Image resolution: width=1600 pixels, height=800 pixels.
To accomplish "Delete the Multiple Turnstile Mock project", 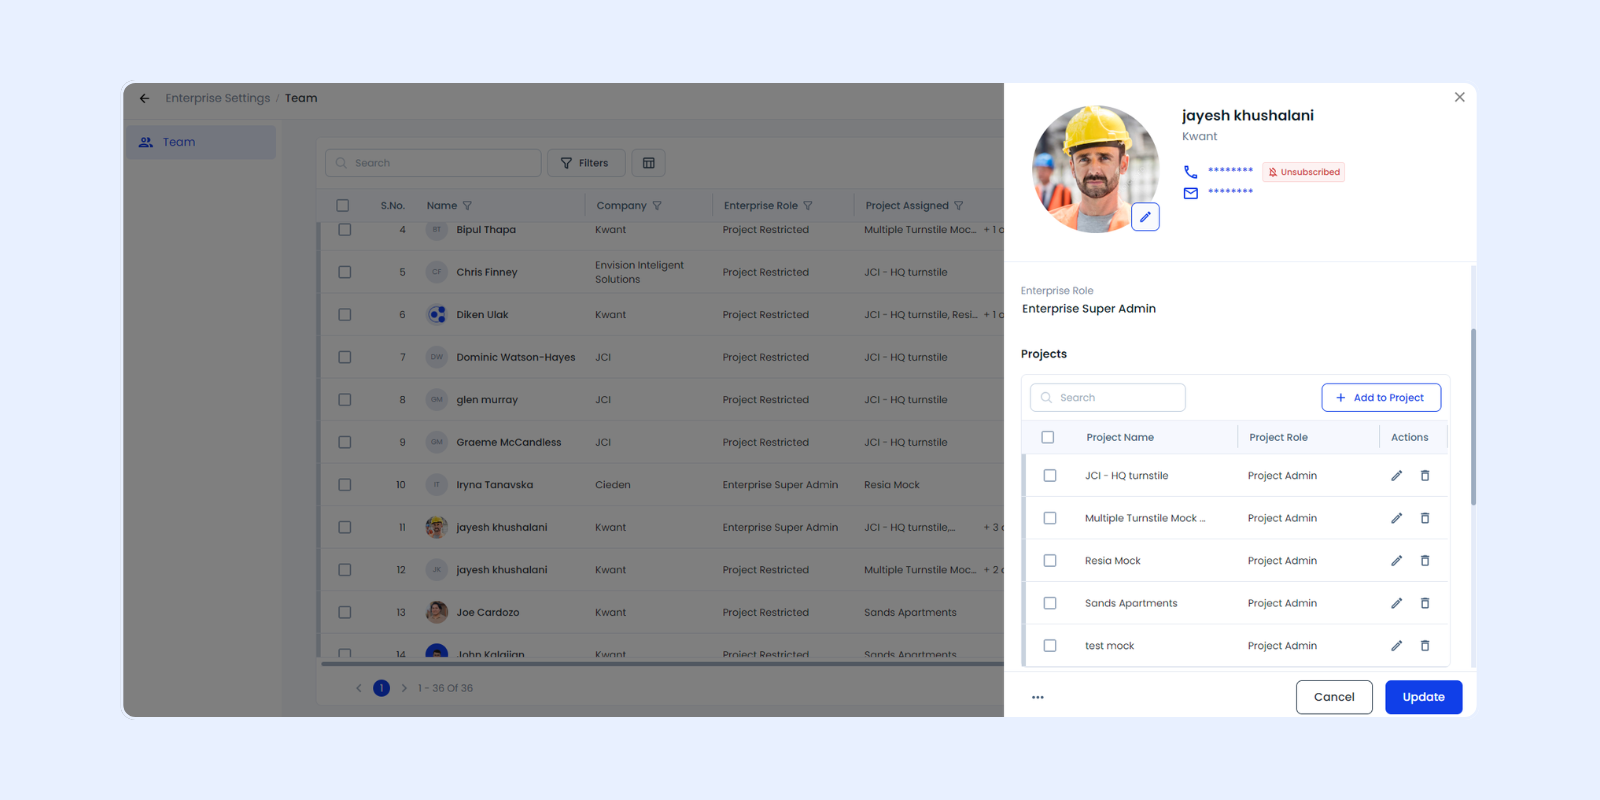I will pos(1425,518).
